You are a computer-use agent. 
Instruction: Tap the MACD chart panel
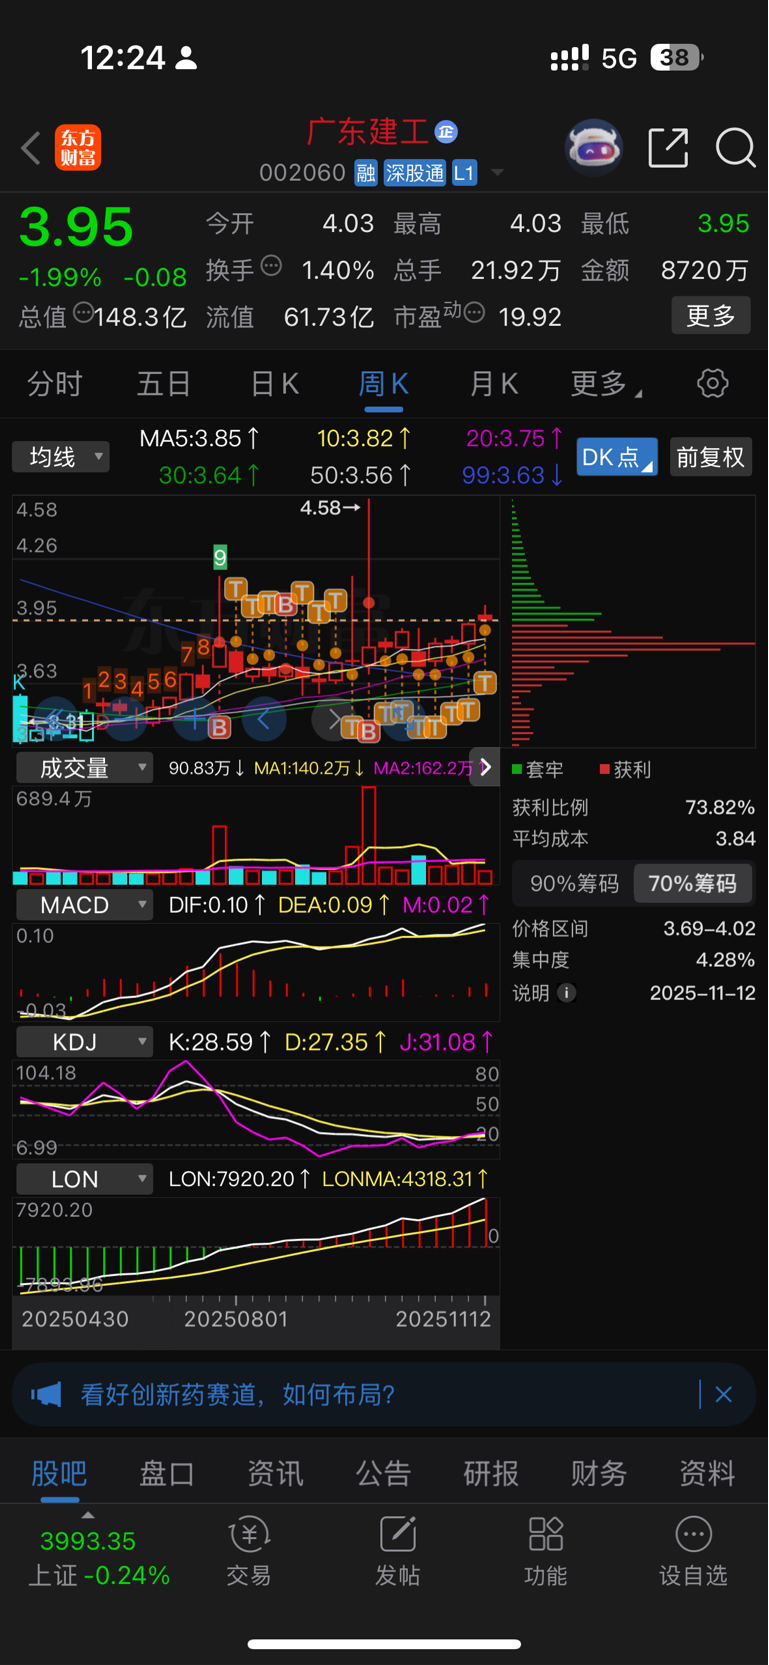pos(255,973)
